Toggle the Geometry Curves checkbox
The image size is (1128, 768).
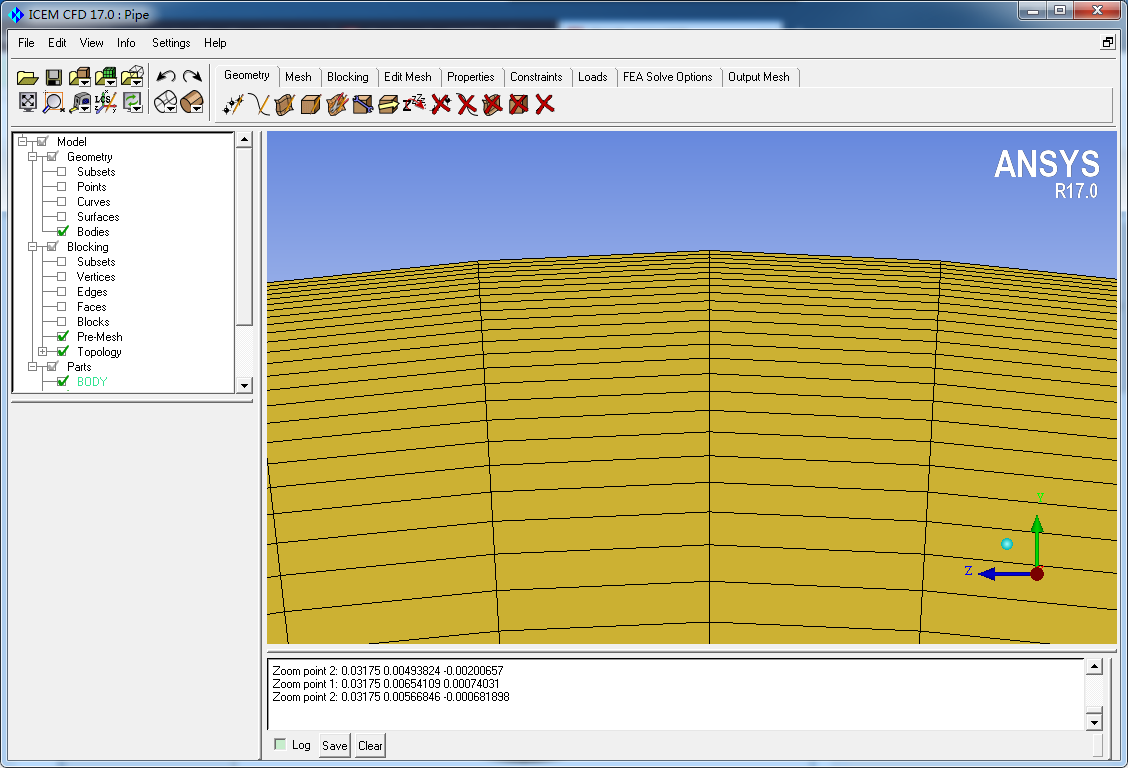tap(62, 202)
